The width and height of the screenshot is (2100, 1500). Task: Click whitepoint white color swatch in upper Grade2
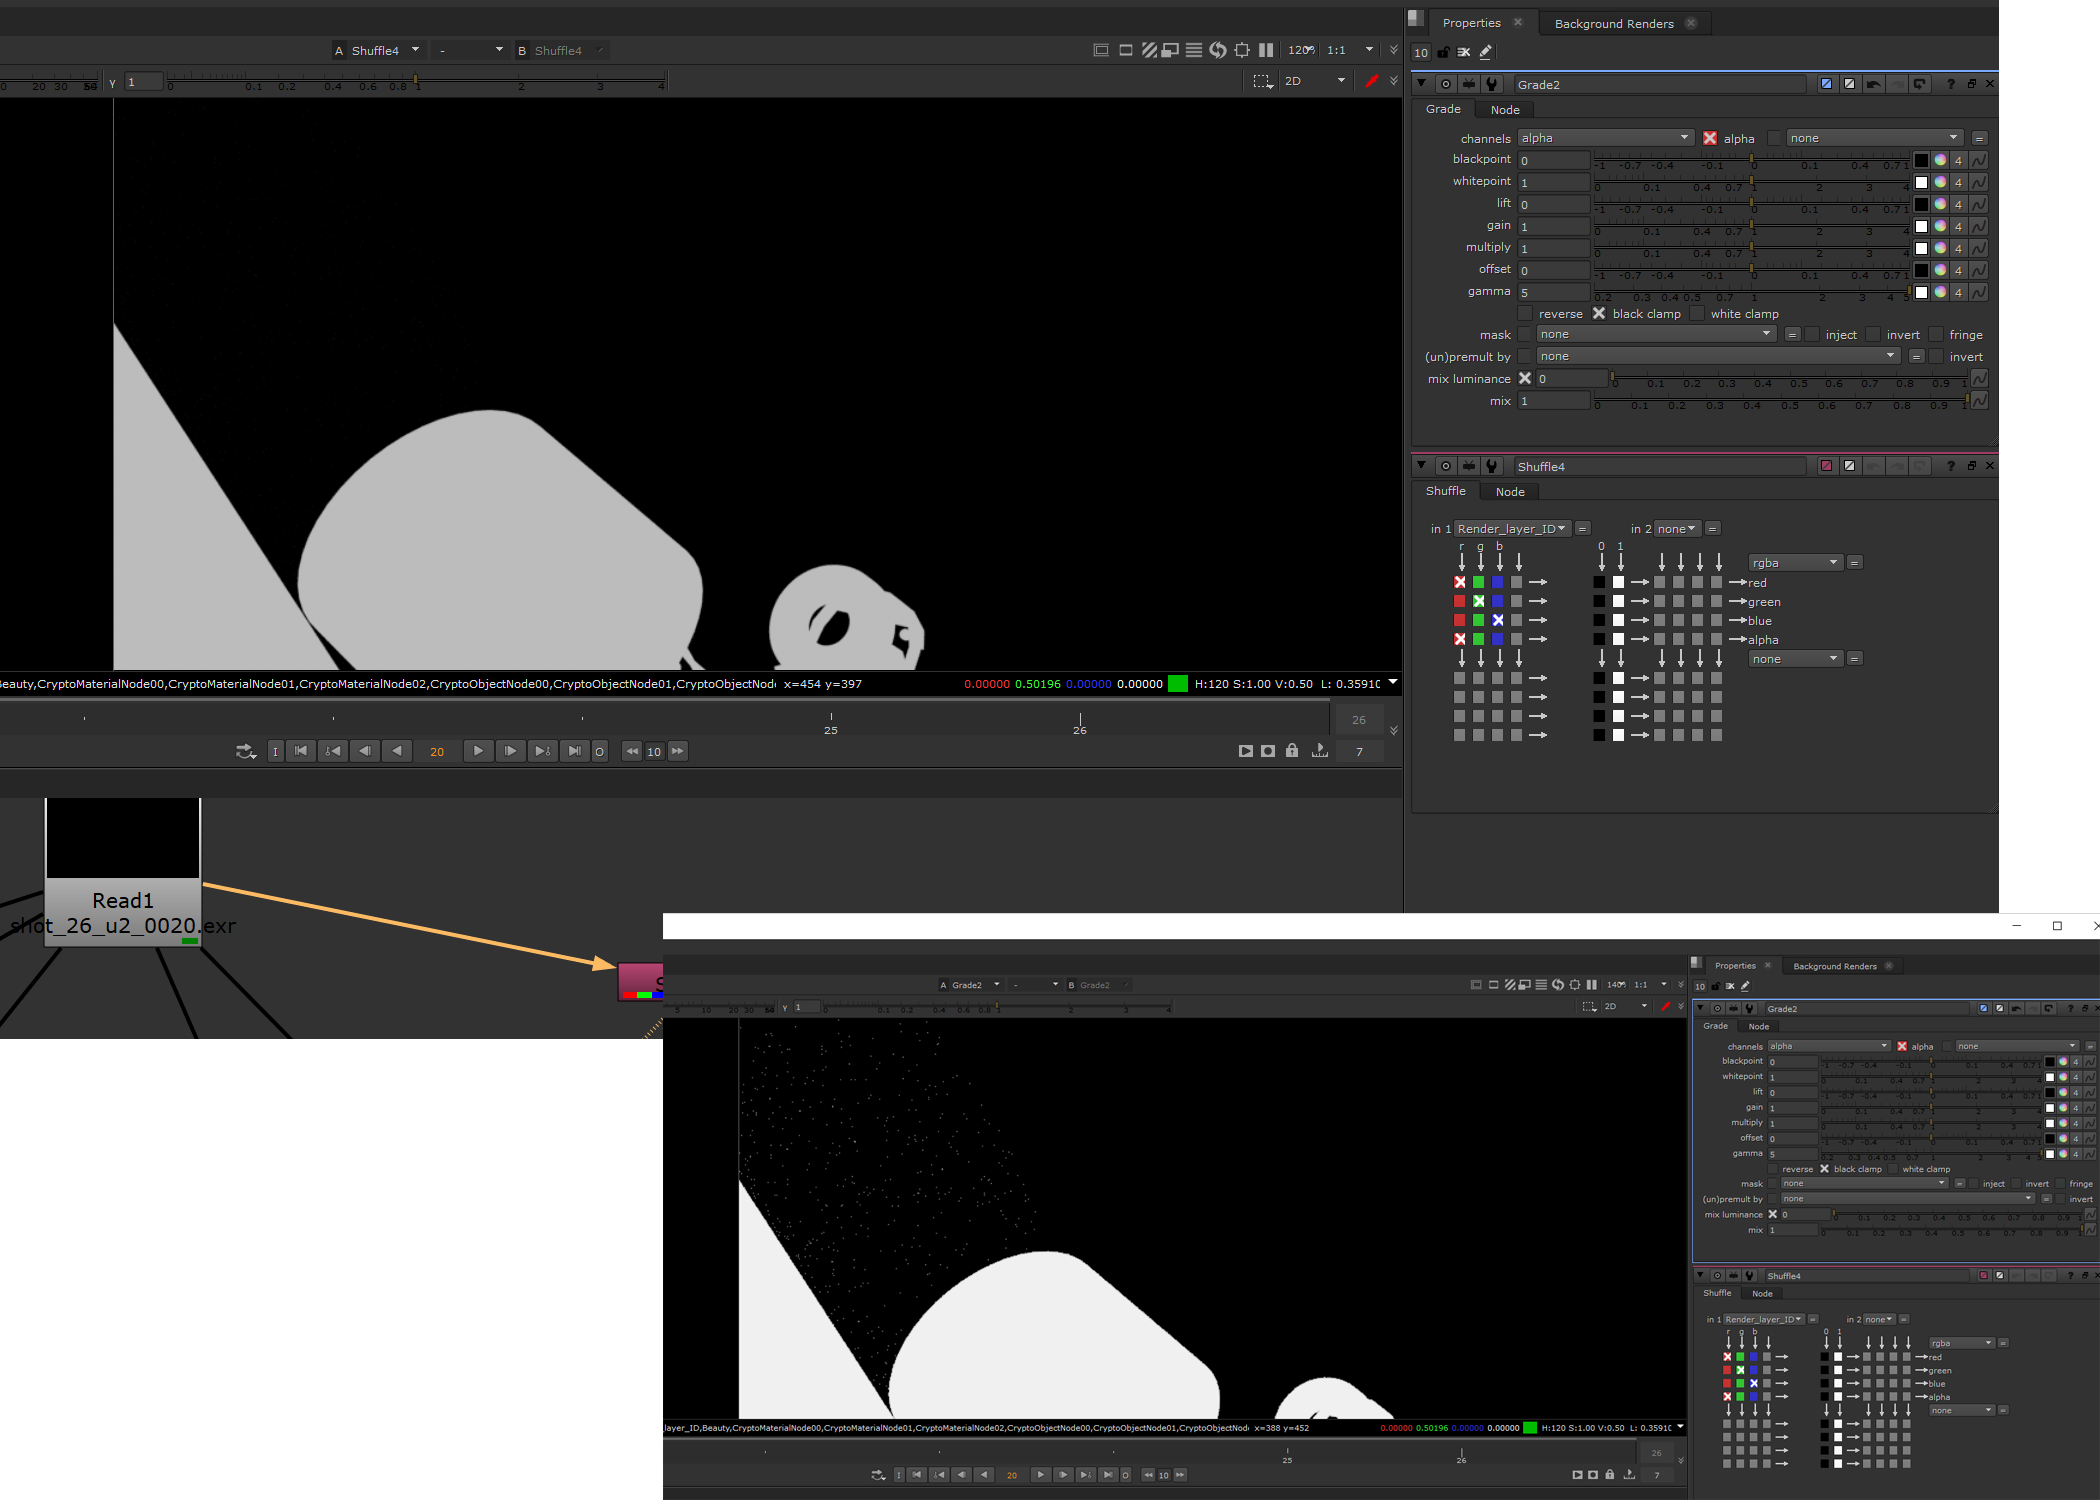(1921, 182)
